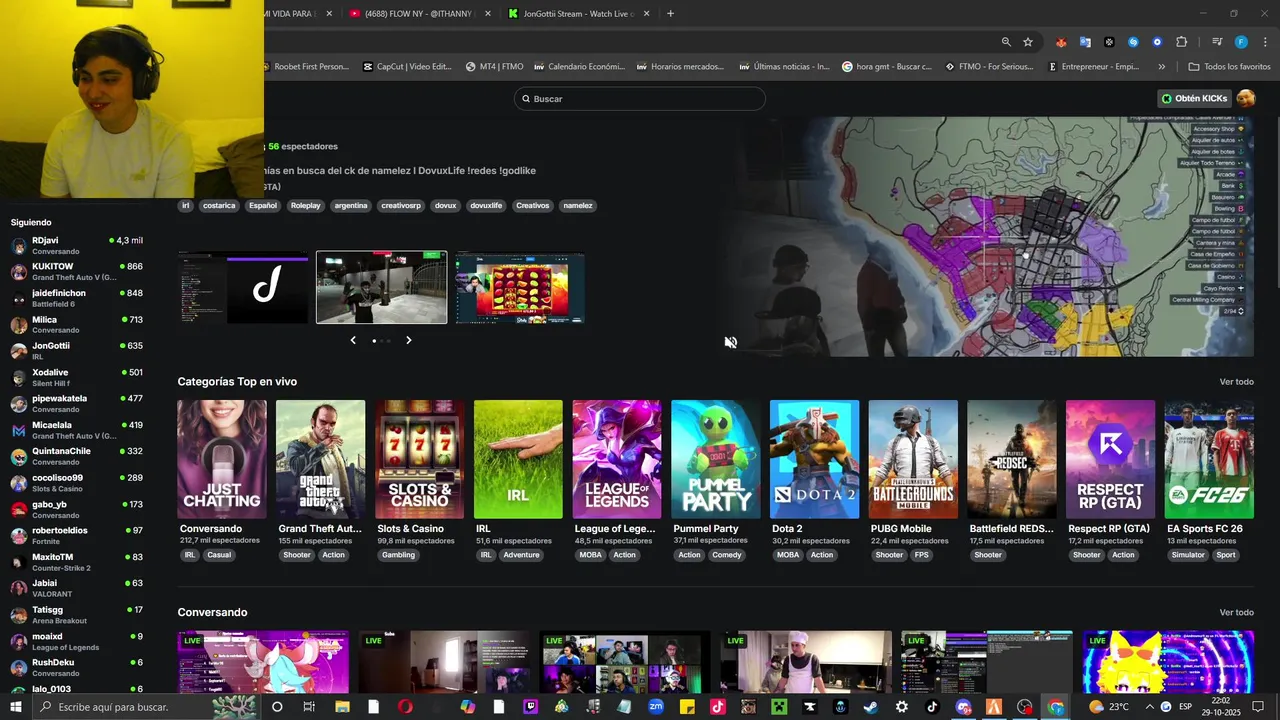Select the slots game stream thumbnail

click(520, 288)
